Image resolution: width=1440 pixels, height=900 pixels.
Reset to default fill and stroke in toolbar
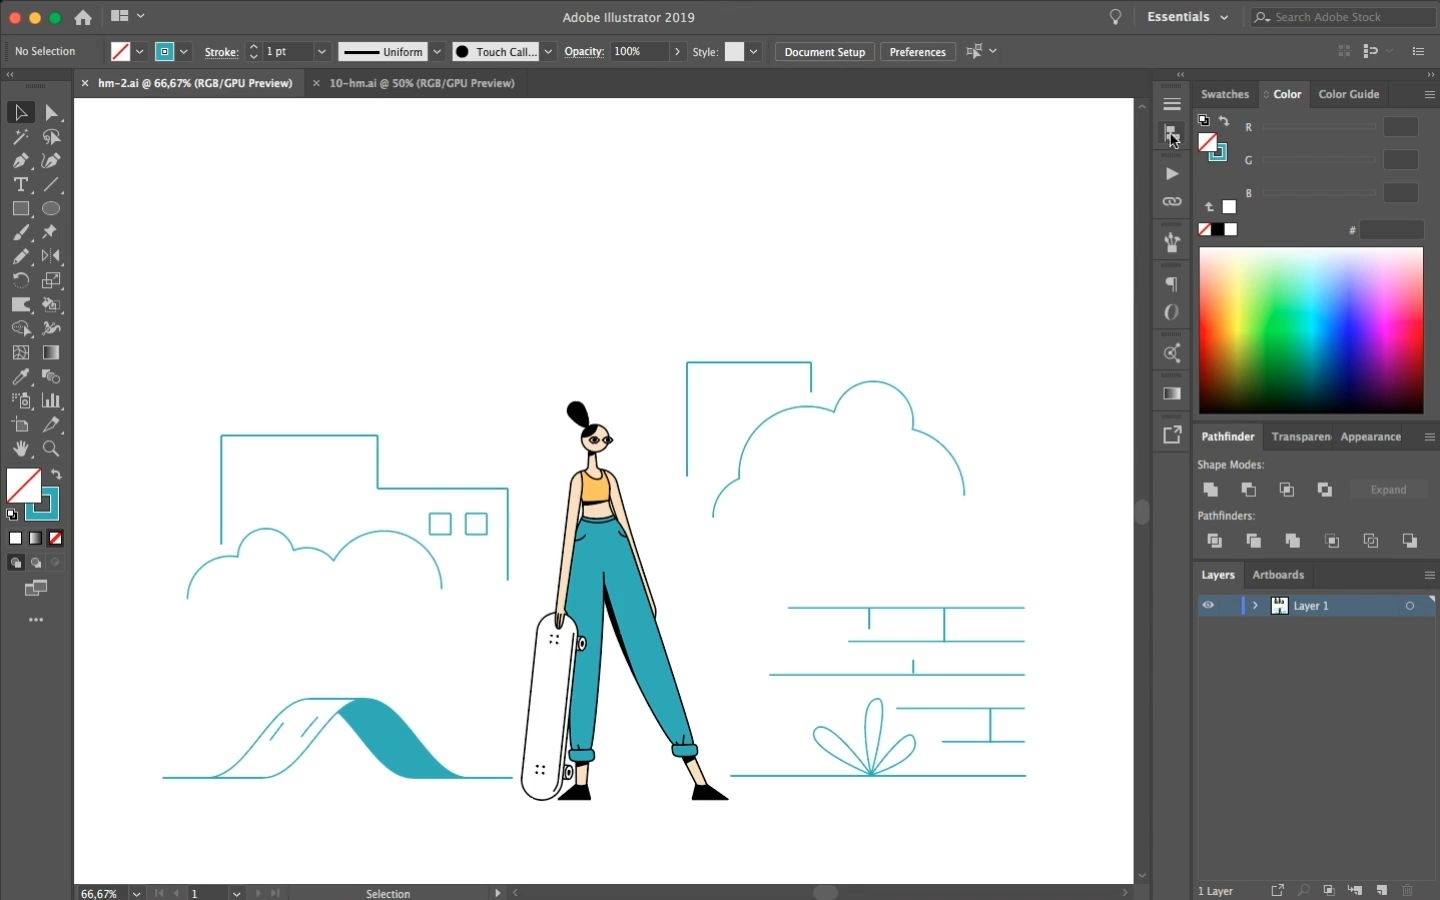(x=12, y=515)
